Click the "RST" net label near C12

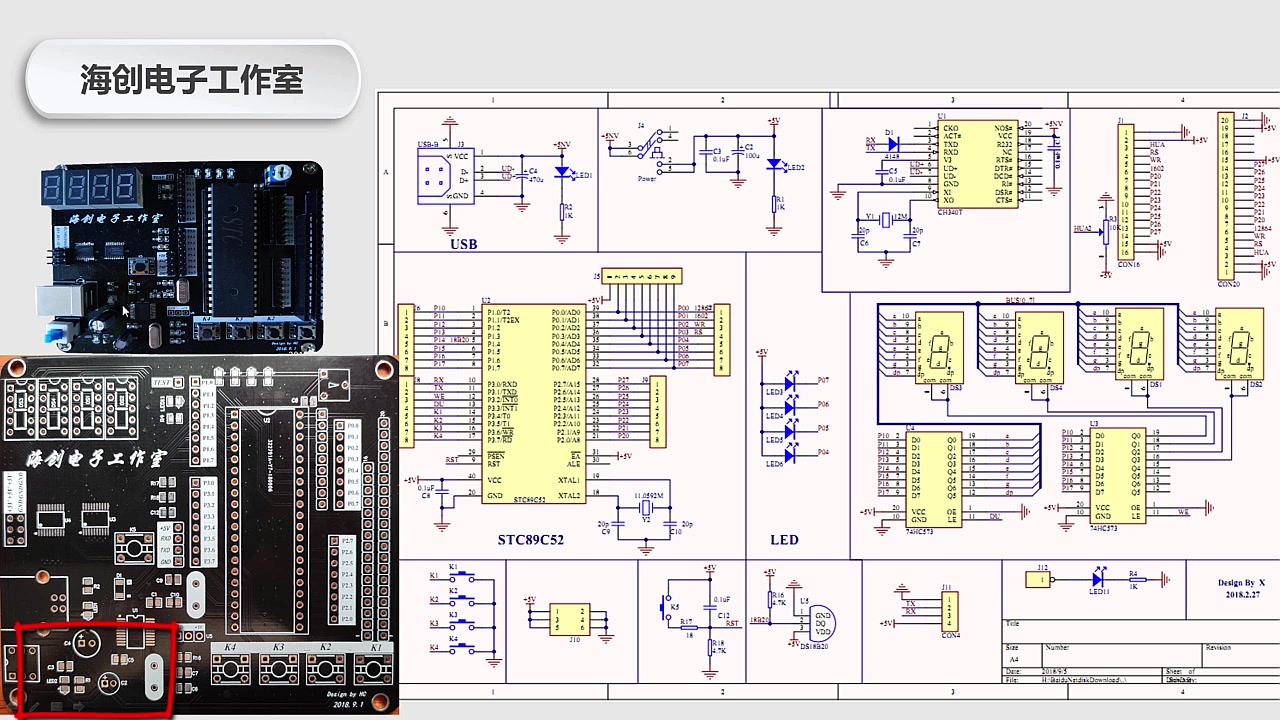tap(733, 623)
